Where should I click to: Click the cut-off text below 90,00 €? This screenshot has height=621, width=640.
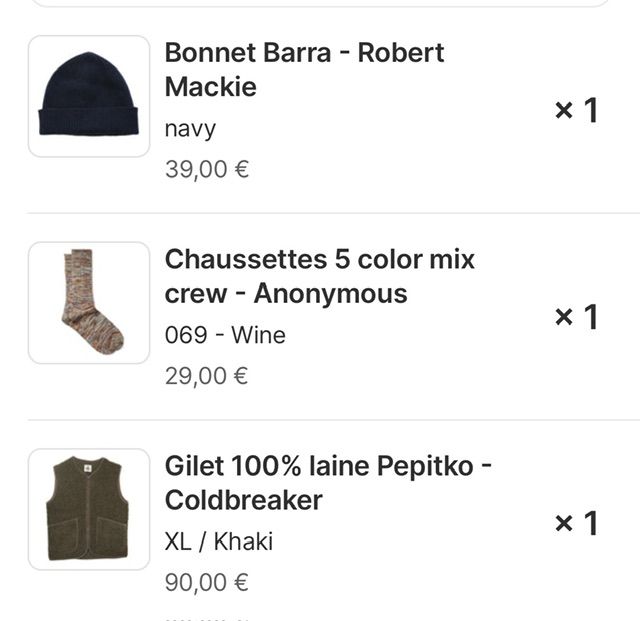click(x=207, y=619)
